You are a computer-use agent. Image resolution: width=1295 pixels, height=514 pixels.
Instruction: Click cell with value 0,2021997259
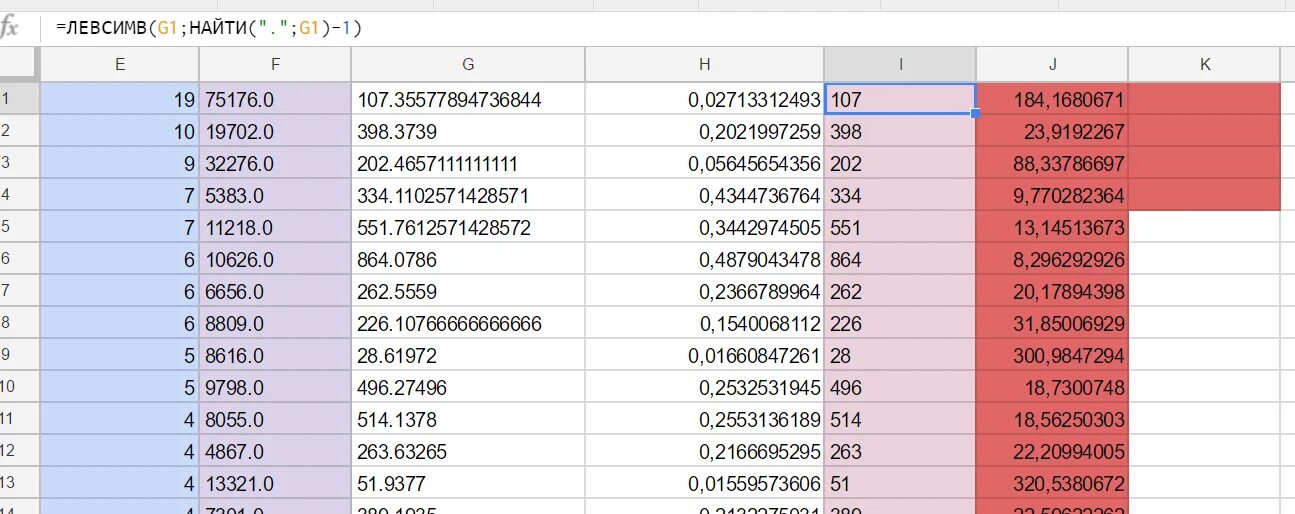tap(705, 131)
